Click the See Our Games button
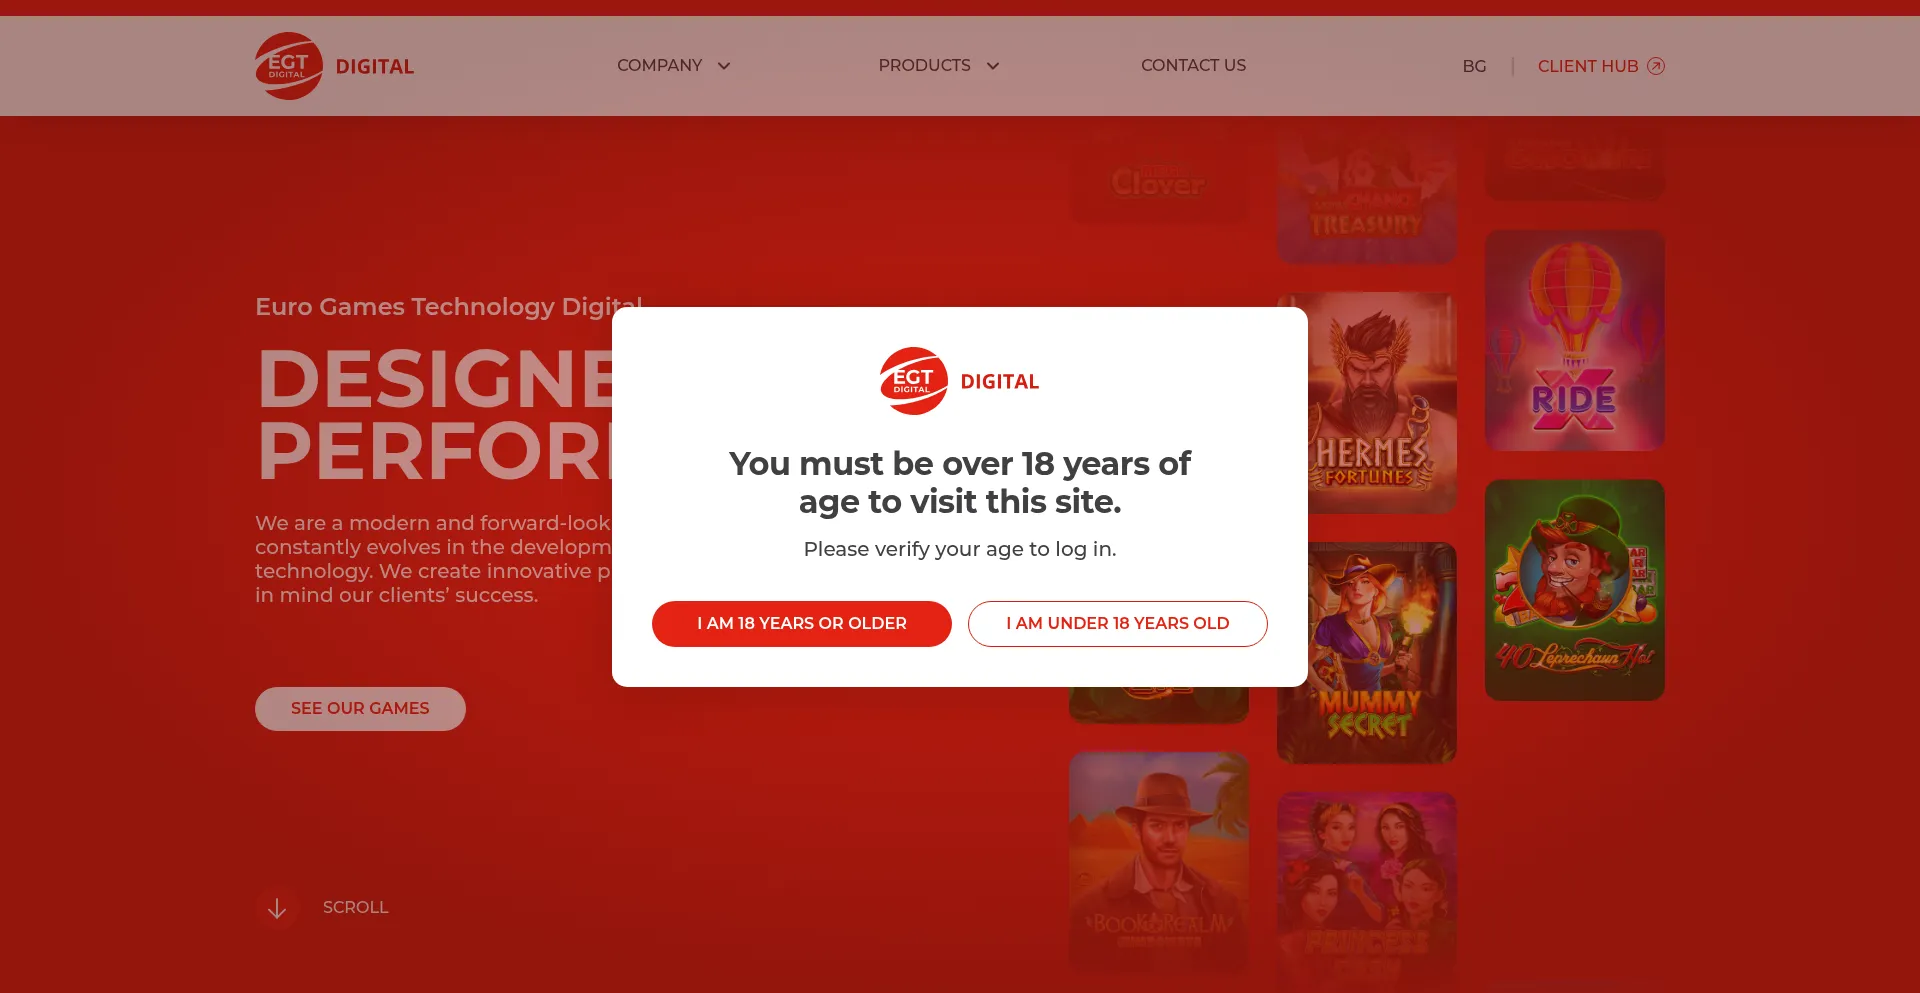 click(360, 709)
